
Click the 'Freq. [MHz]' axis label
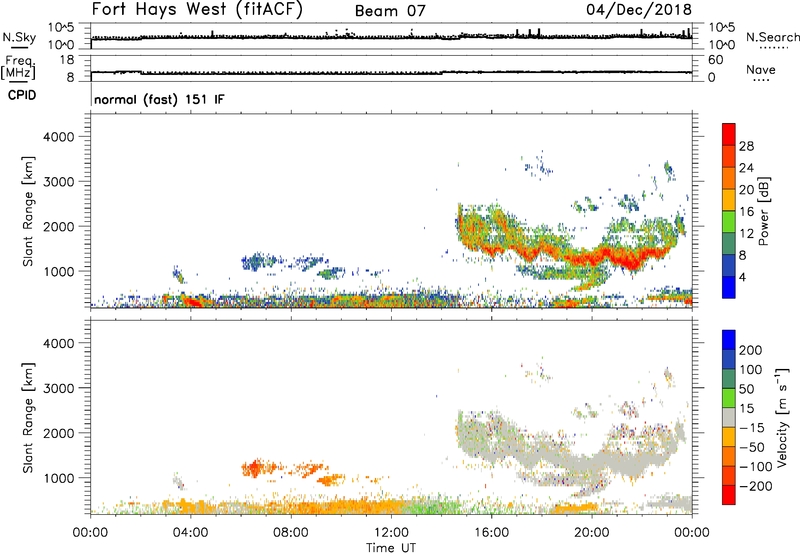pyautogui.click(x=18, y=67)
